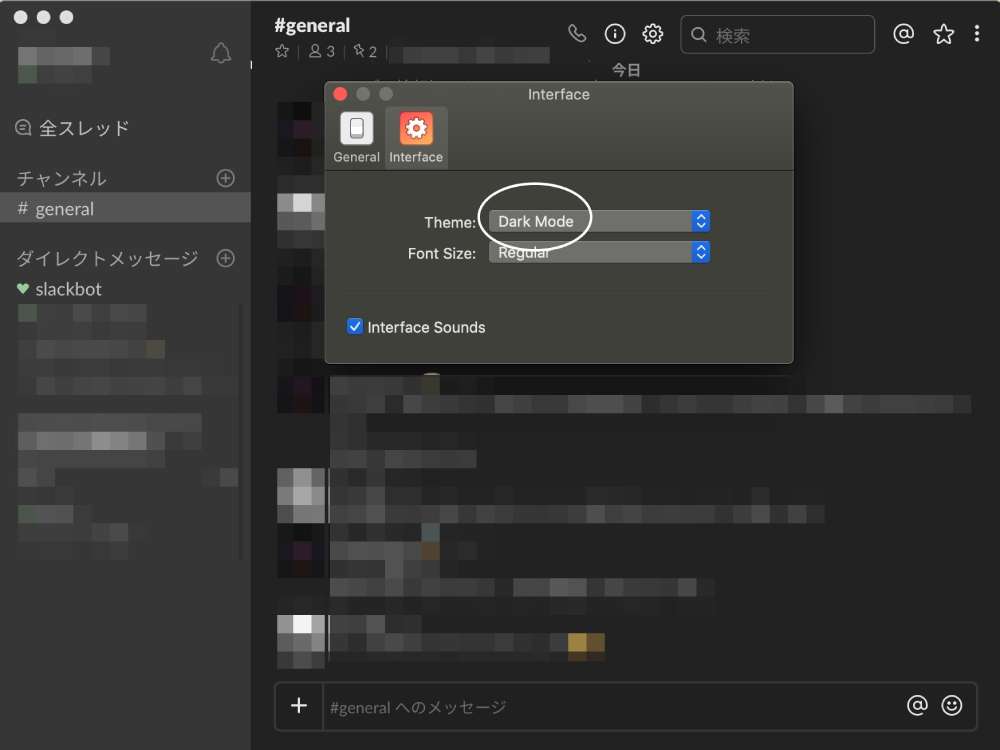Switch to General tab in preferences
1000x750 pixels.
[x=357, y=138]
